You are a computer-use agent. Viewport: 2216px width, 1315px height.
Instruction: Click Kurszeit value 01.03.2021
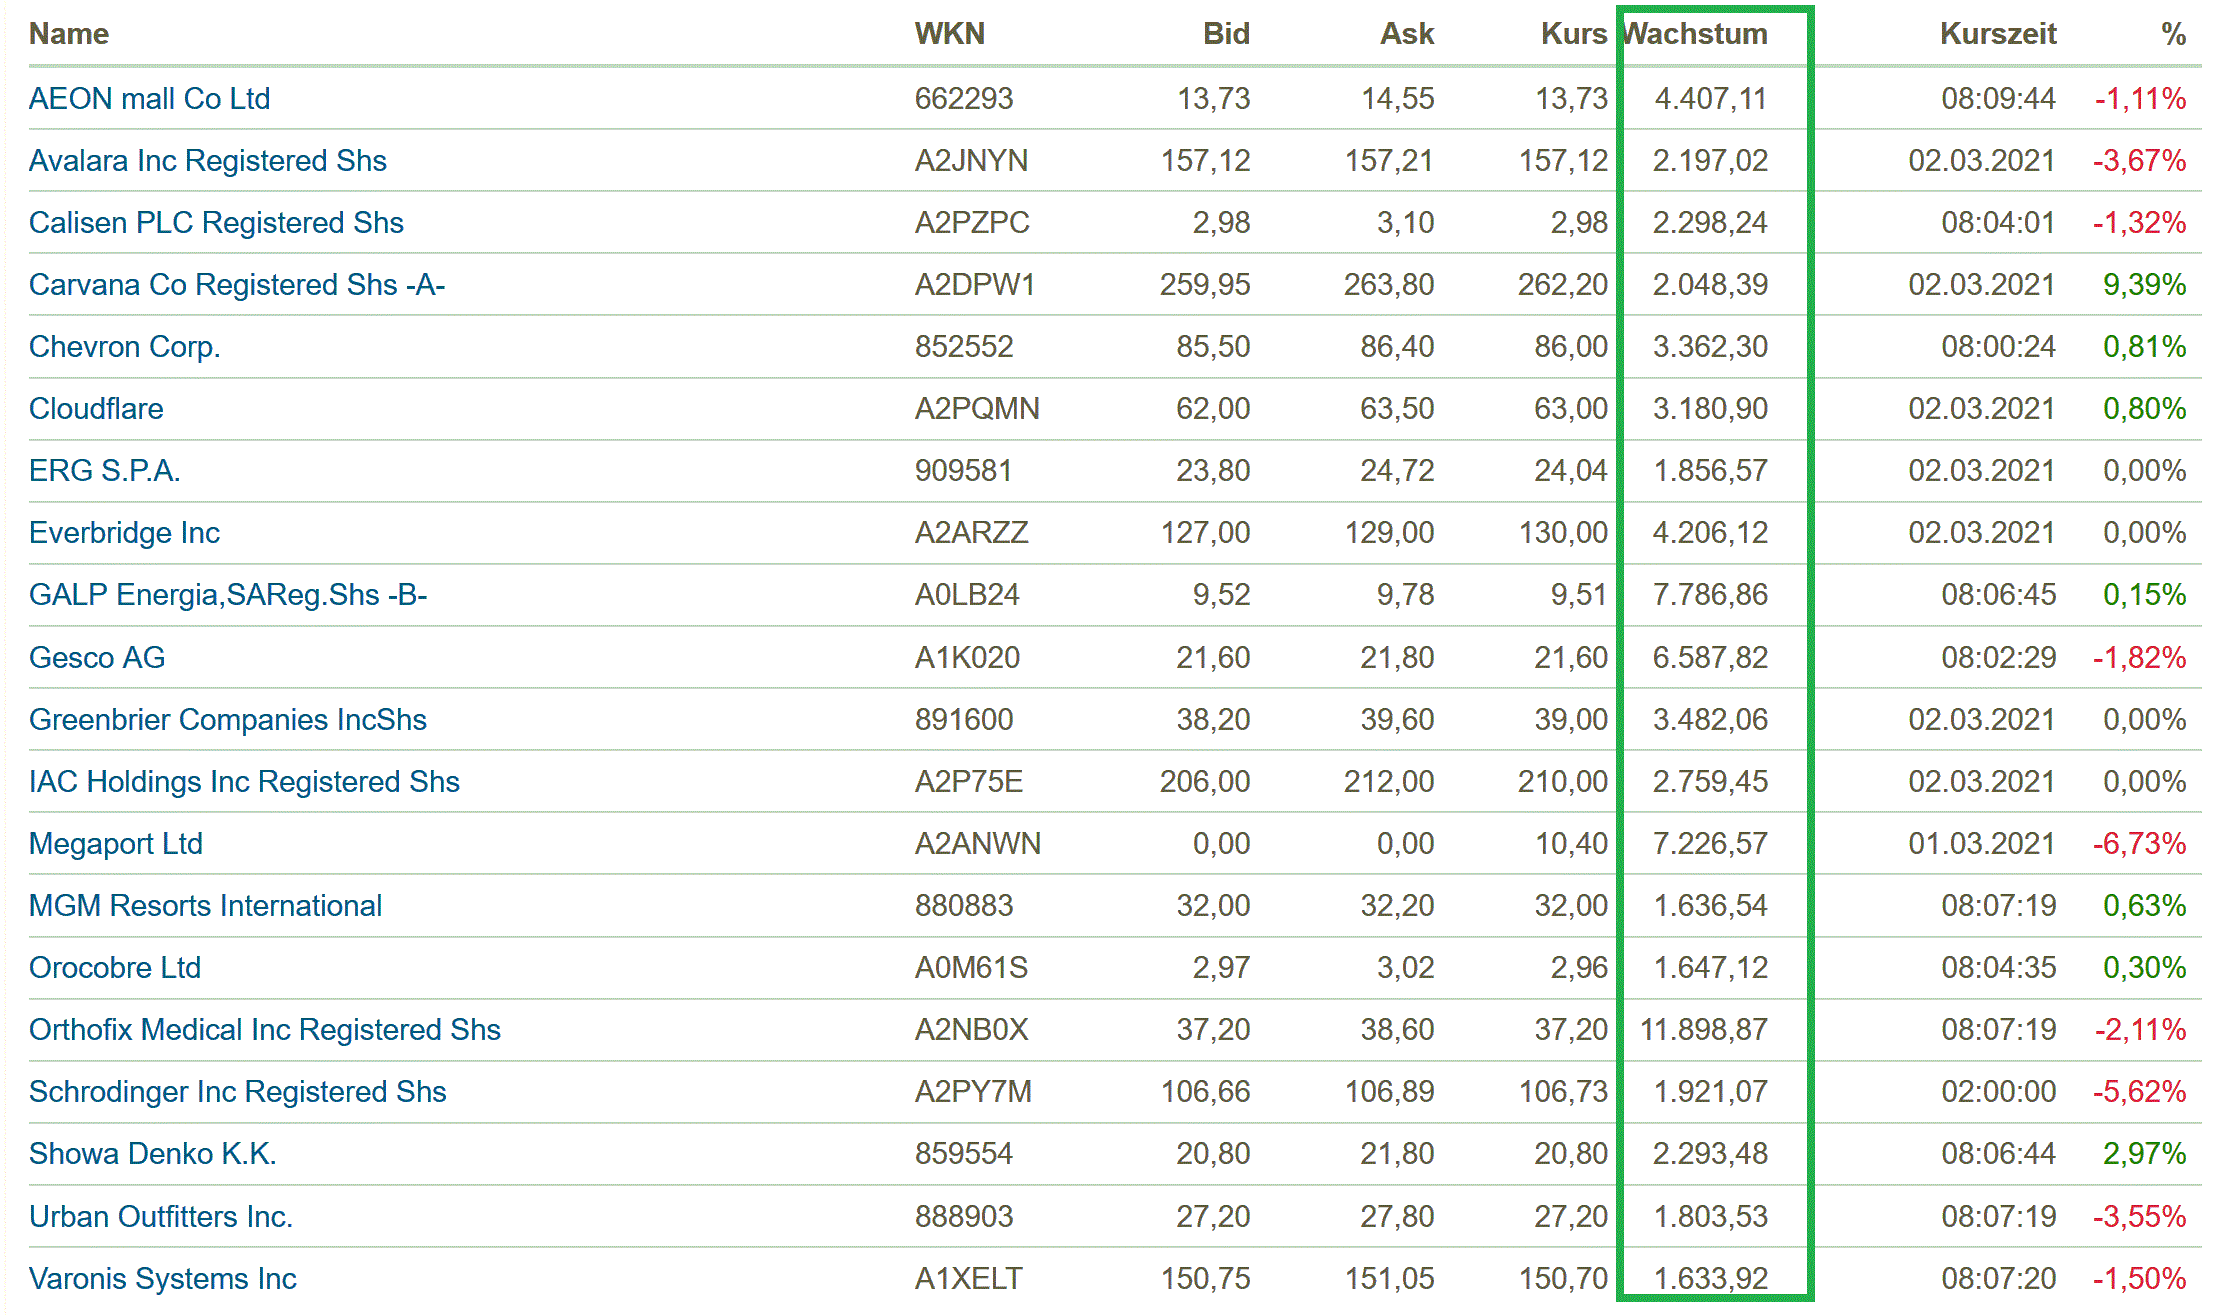(x=1981, y=844)
